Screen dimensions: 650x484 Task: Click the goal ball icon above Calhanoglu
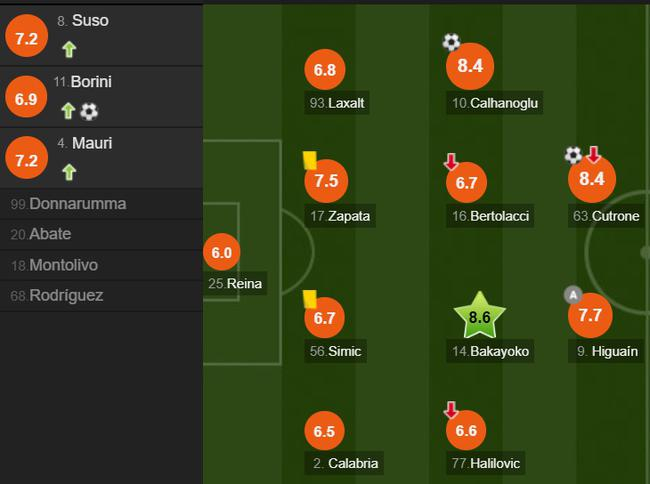pos(451,42)
